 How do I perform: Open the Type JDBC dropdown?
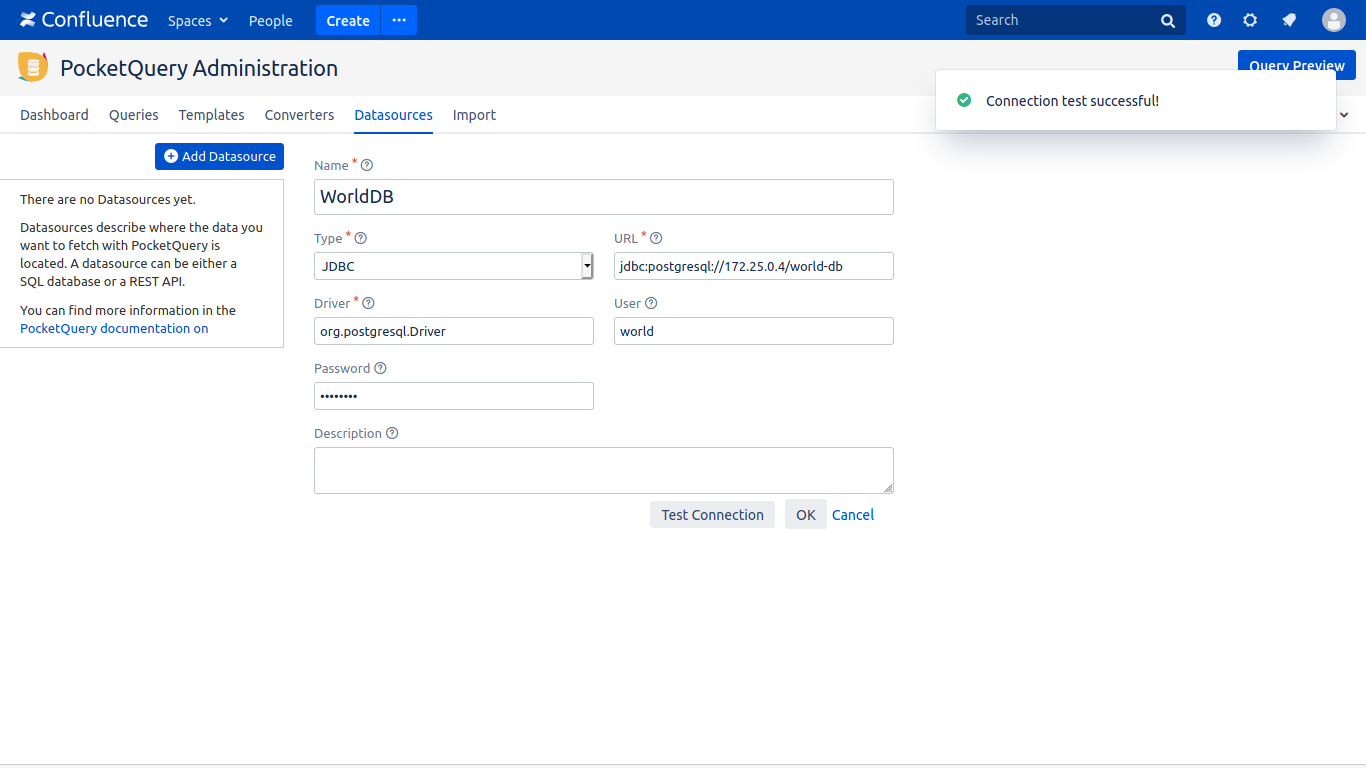[x=454, y=266]
